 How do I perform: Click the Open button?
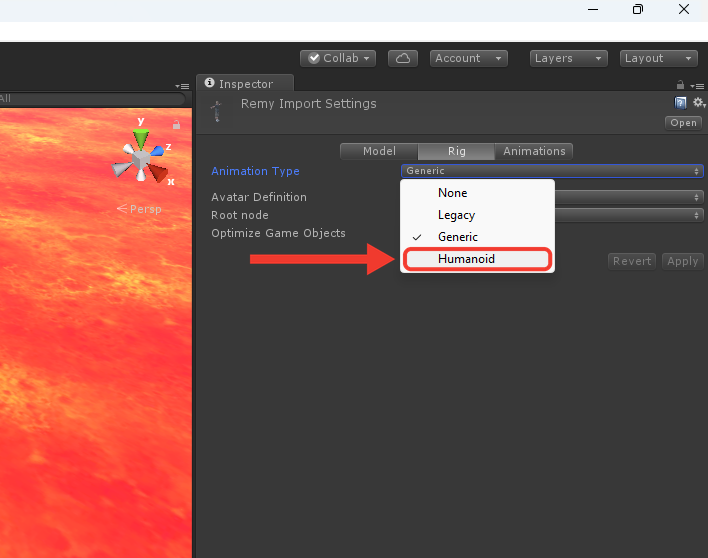point(683,123)
